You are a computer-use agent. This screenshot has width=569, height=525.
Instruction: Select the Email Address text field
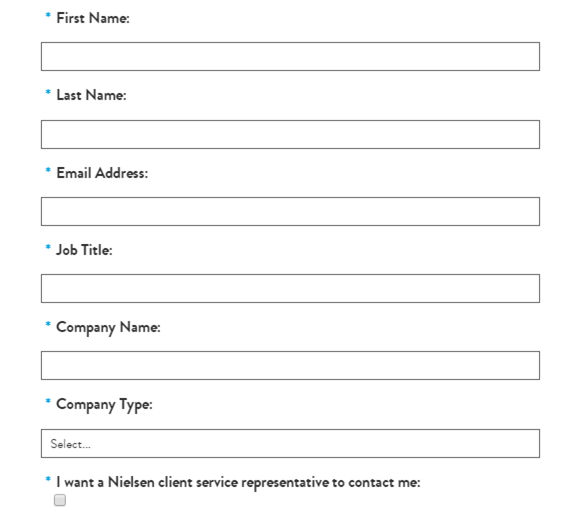pyautogui.click(x=290, y=212)
